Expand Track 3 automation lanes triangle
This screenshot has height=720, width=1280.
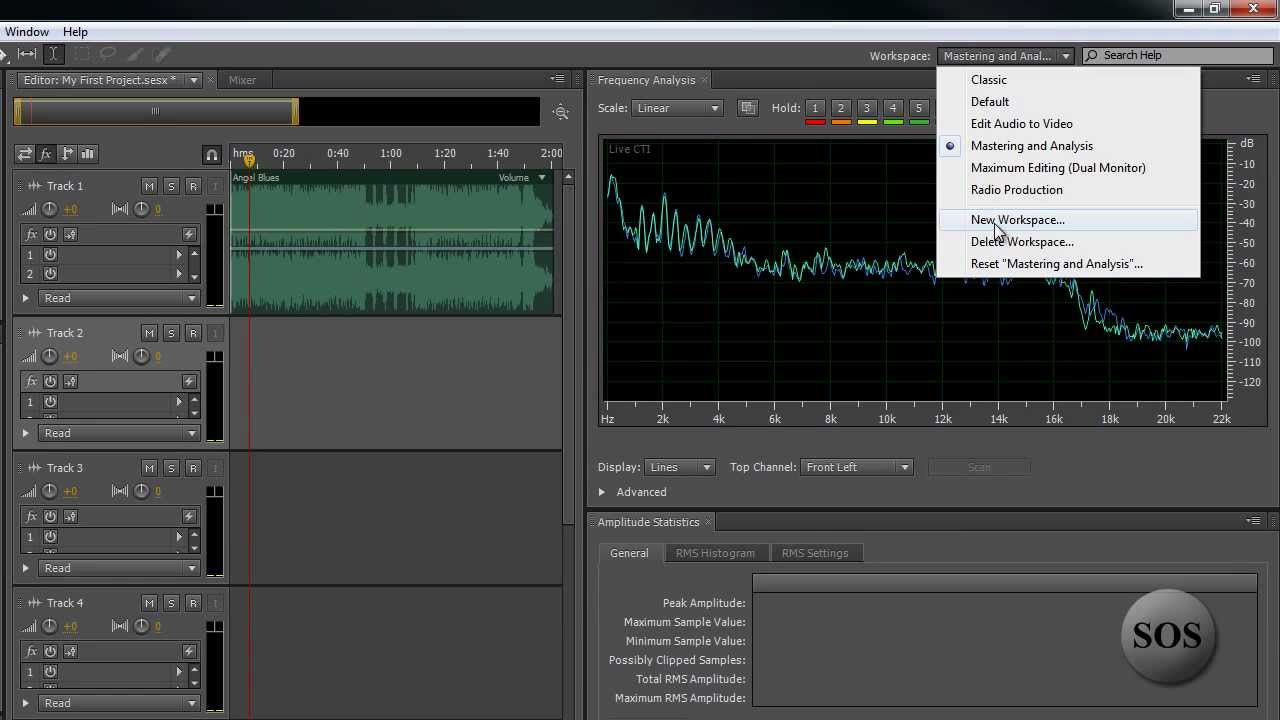click(26, 568)
